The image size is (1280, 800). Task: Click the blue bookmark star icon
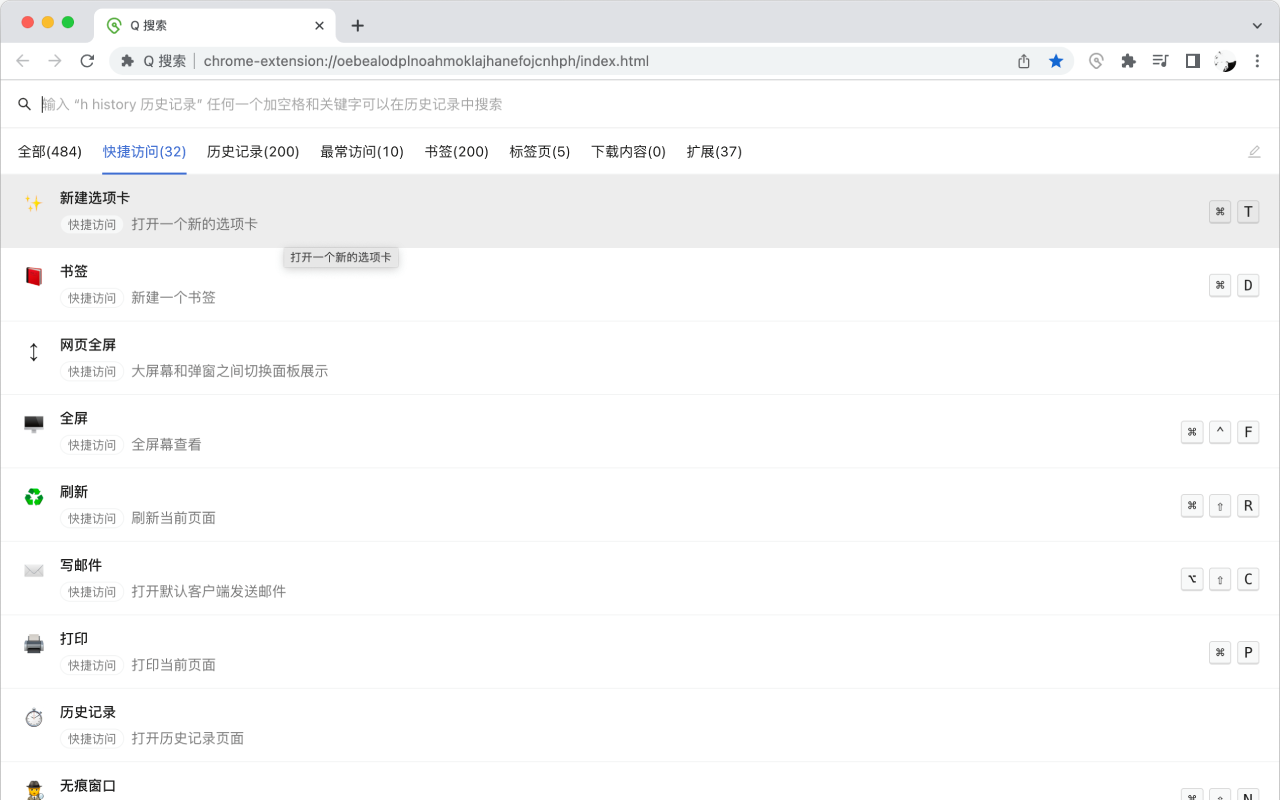coord(1056,61)
